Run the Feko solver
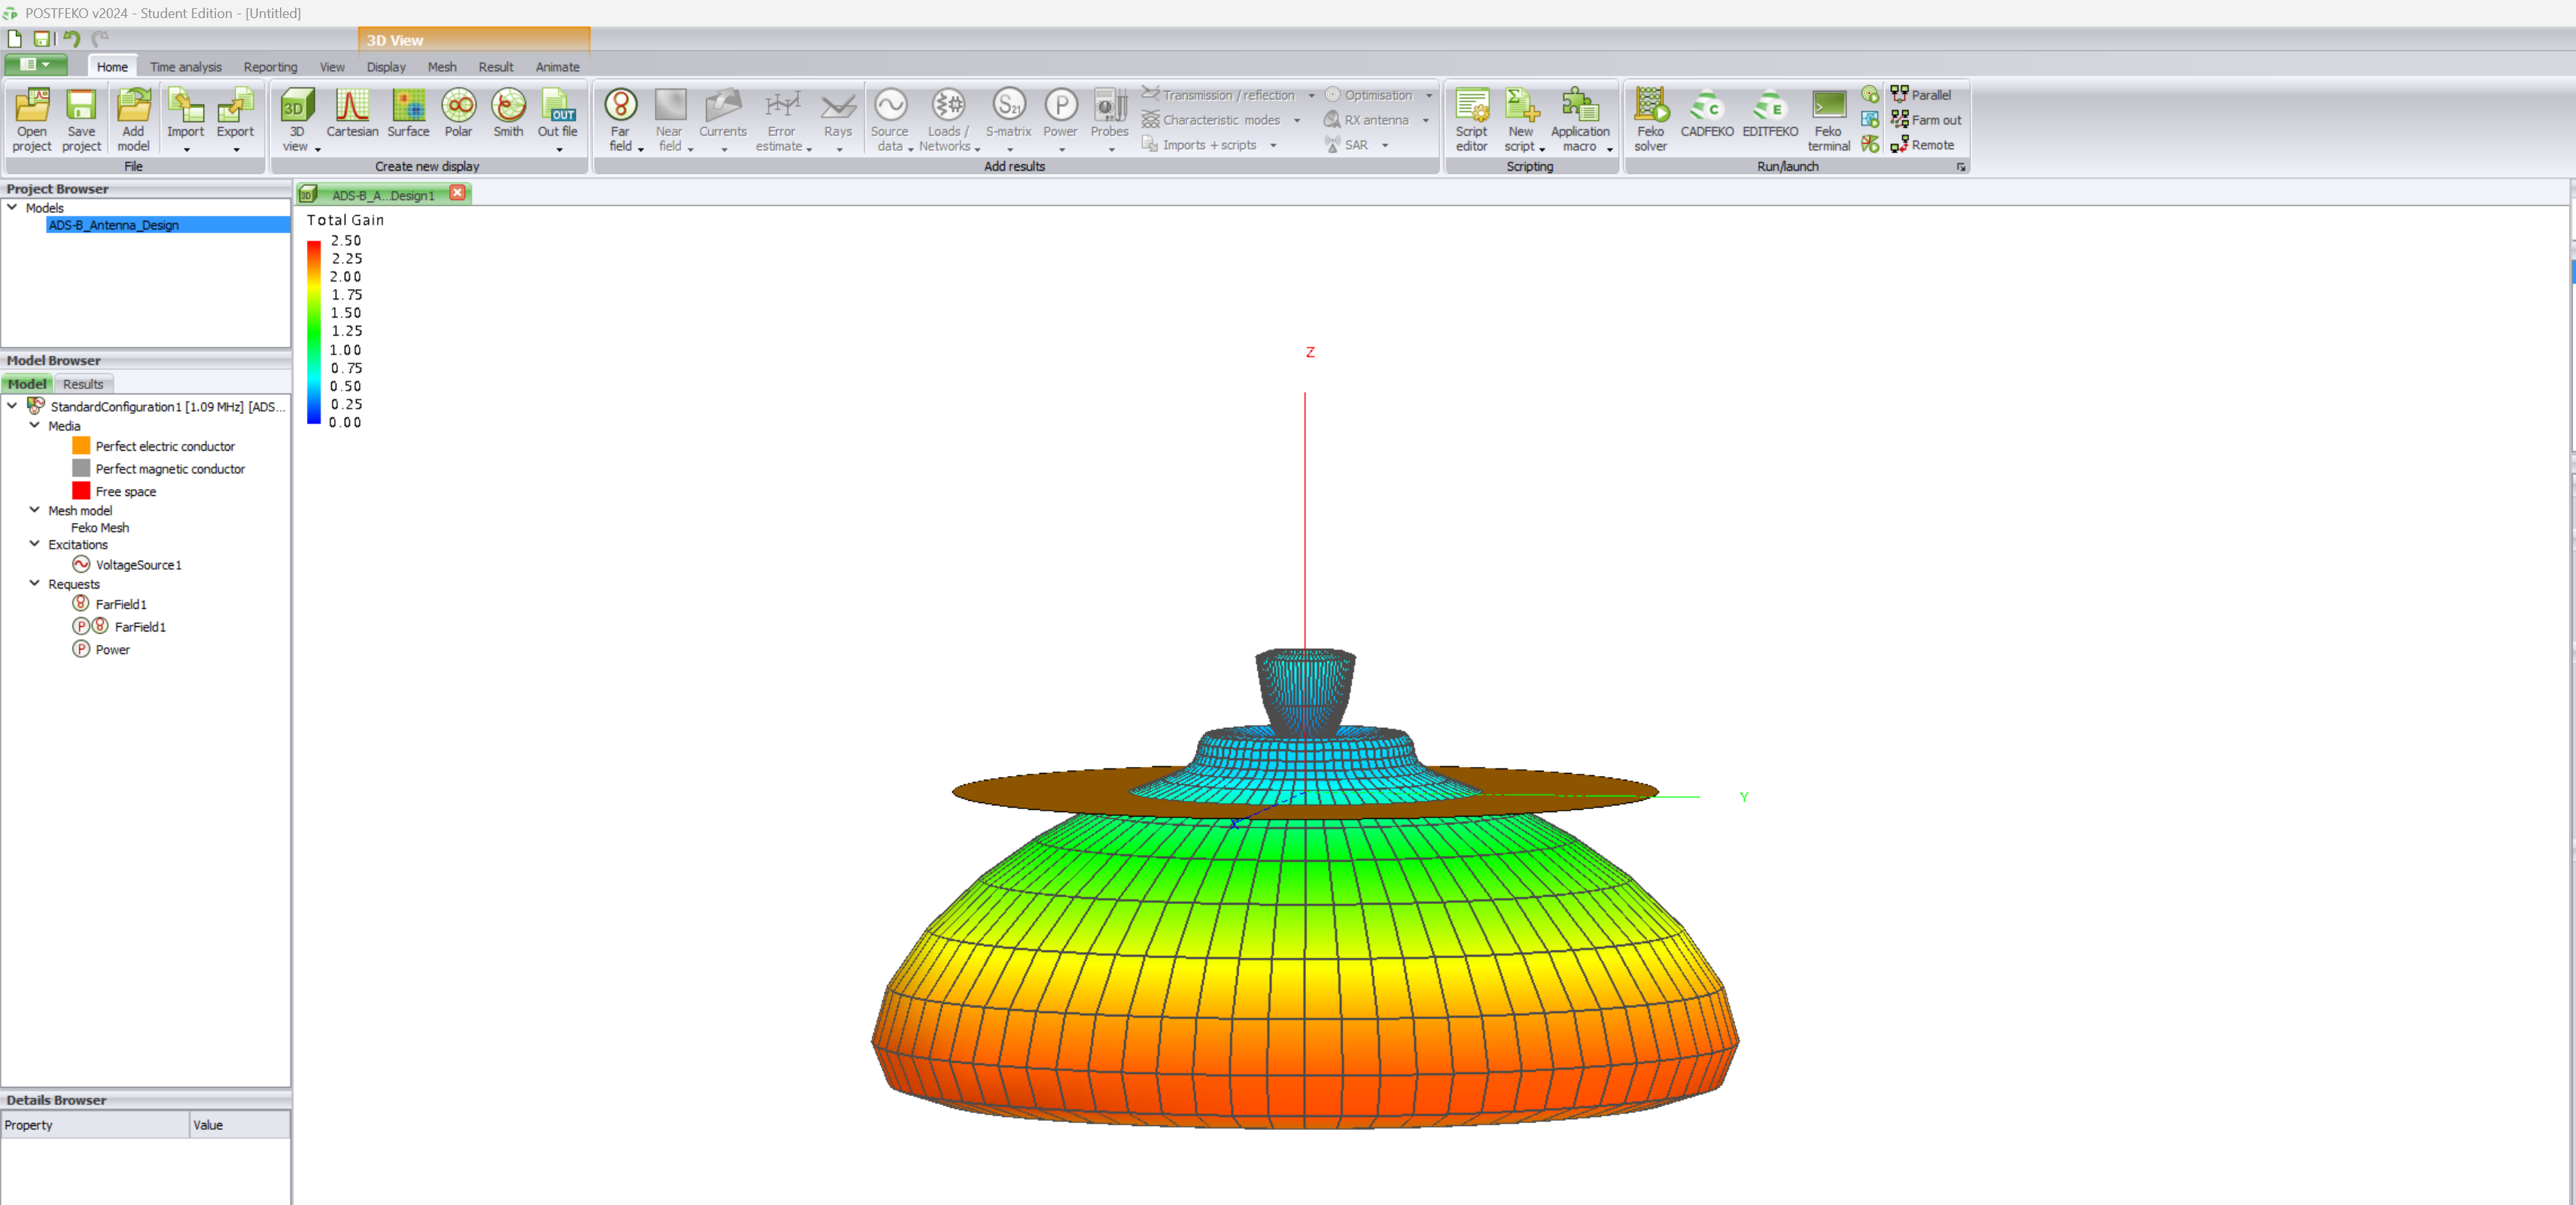 1650,119
